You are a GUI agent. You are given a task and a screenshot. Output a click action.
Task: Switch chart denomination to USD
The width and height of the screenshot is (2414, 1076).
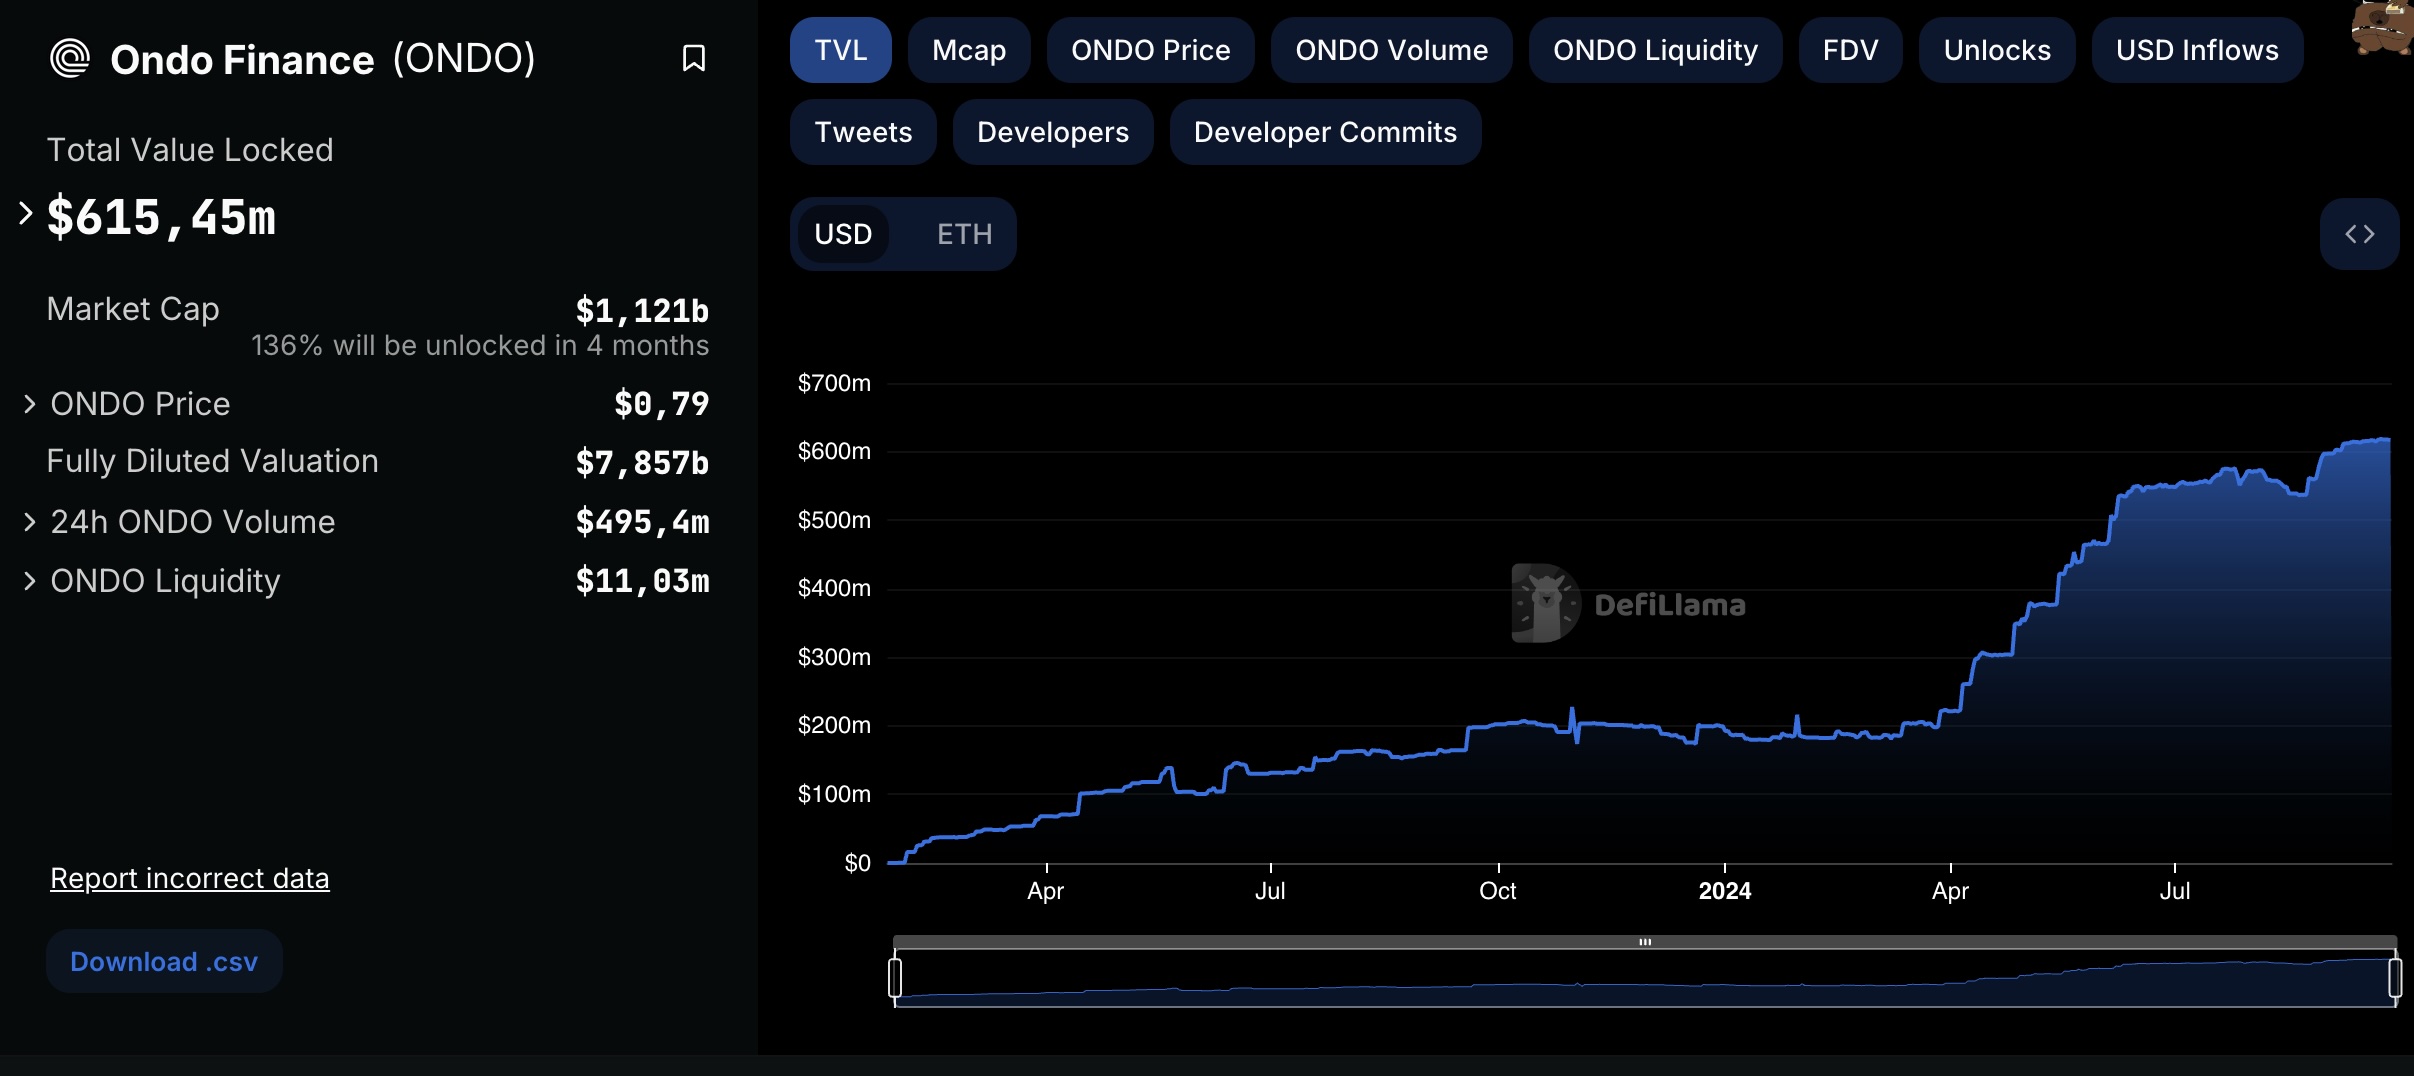click(x=843, y=234)
